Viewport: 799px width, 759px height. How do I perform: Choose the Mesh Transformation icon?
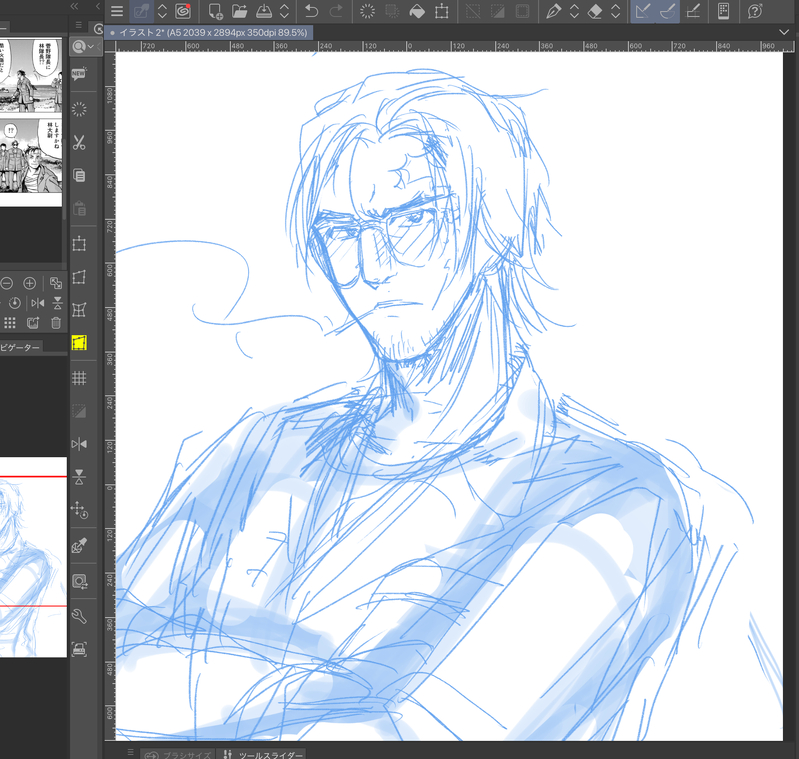coord(79,310)
